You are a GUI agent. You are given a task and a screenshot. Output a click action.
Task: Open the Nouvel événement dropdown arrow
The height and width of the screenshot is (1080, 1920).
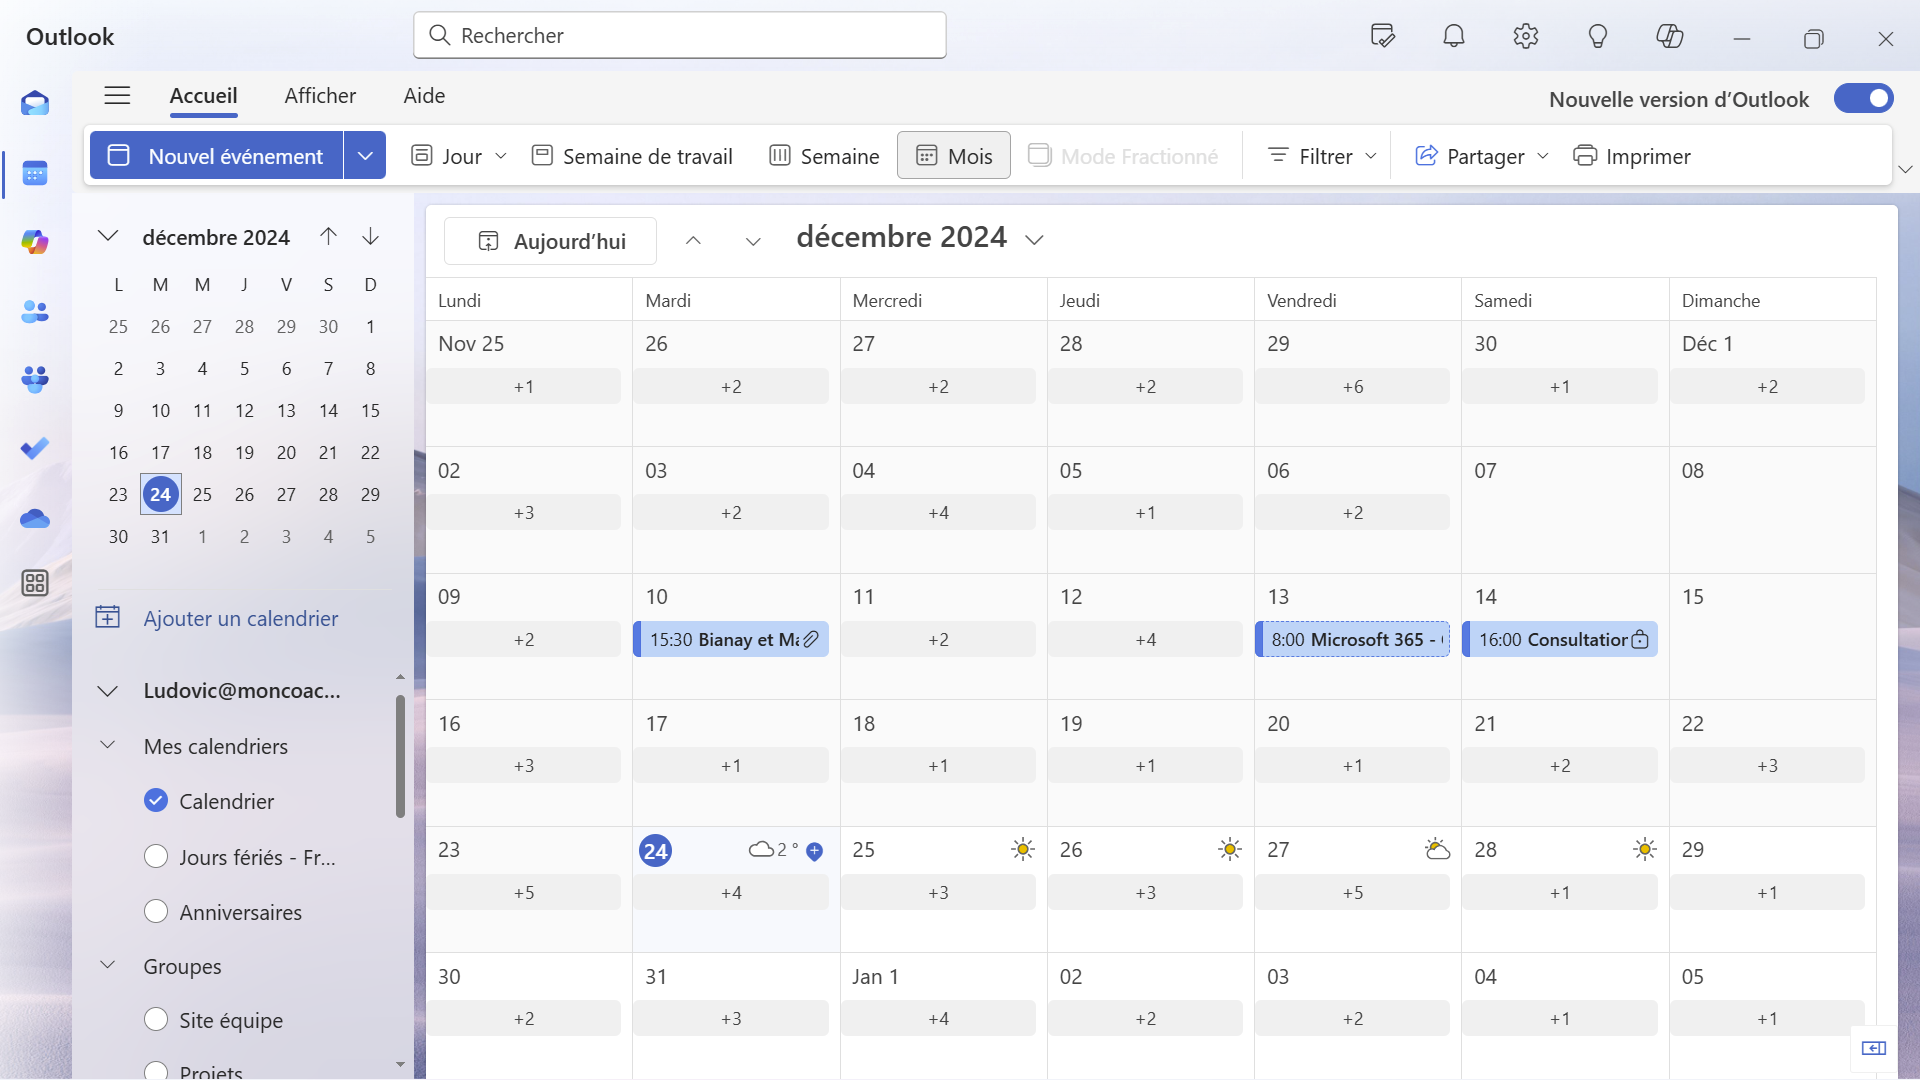pyautogui.click(x=365, y=156)
